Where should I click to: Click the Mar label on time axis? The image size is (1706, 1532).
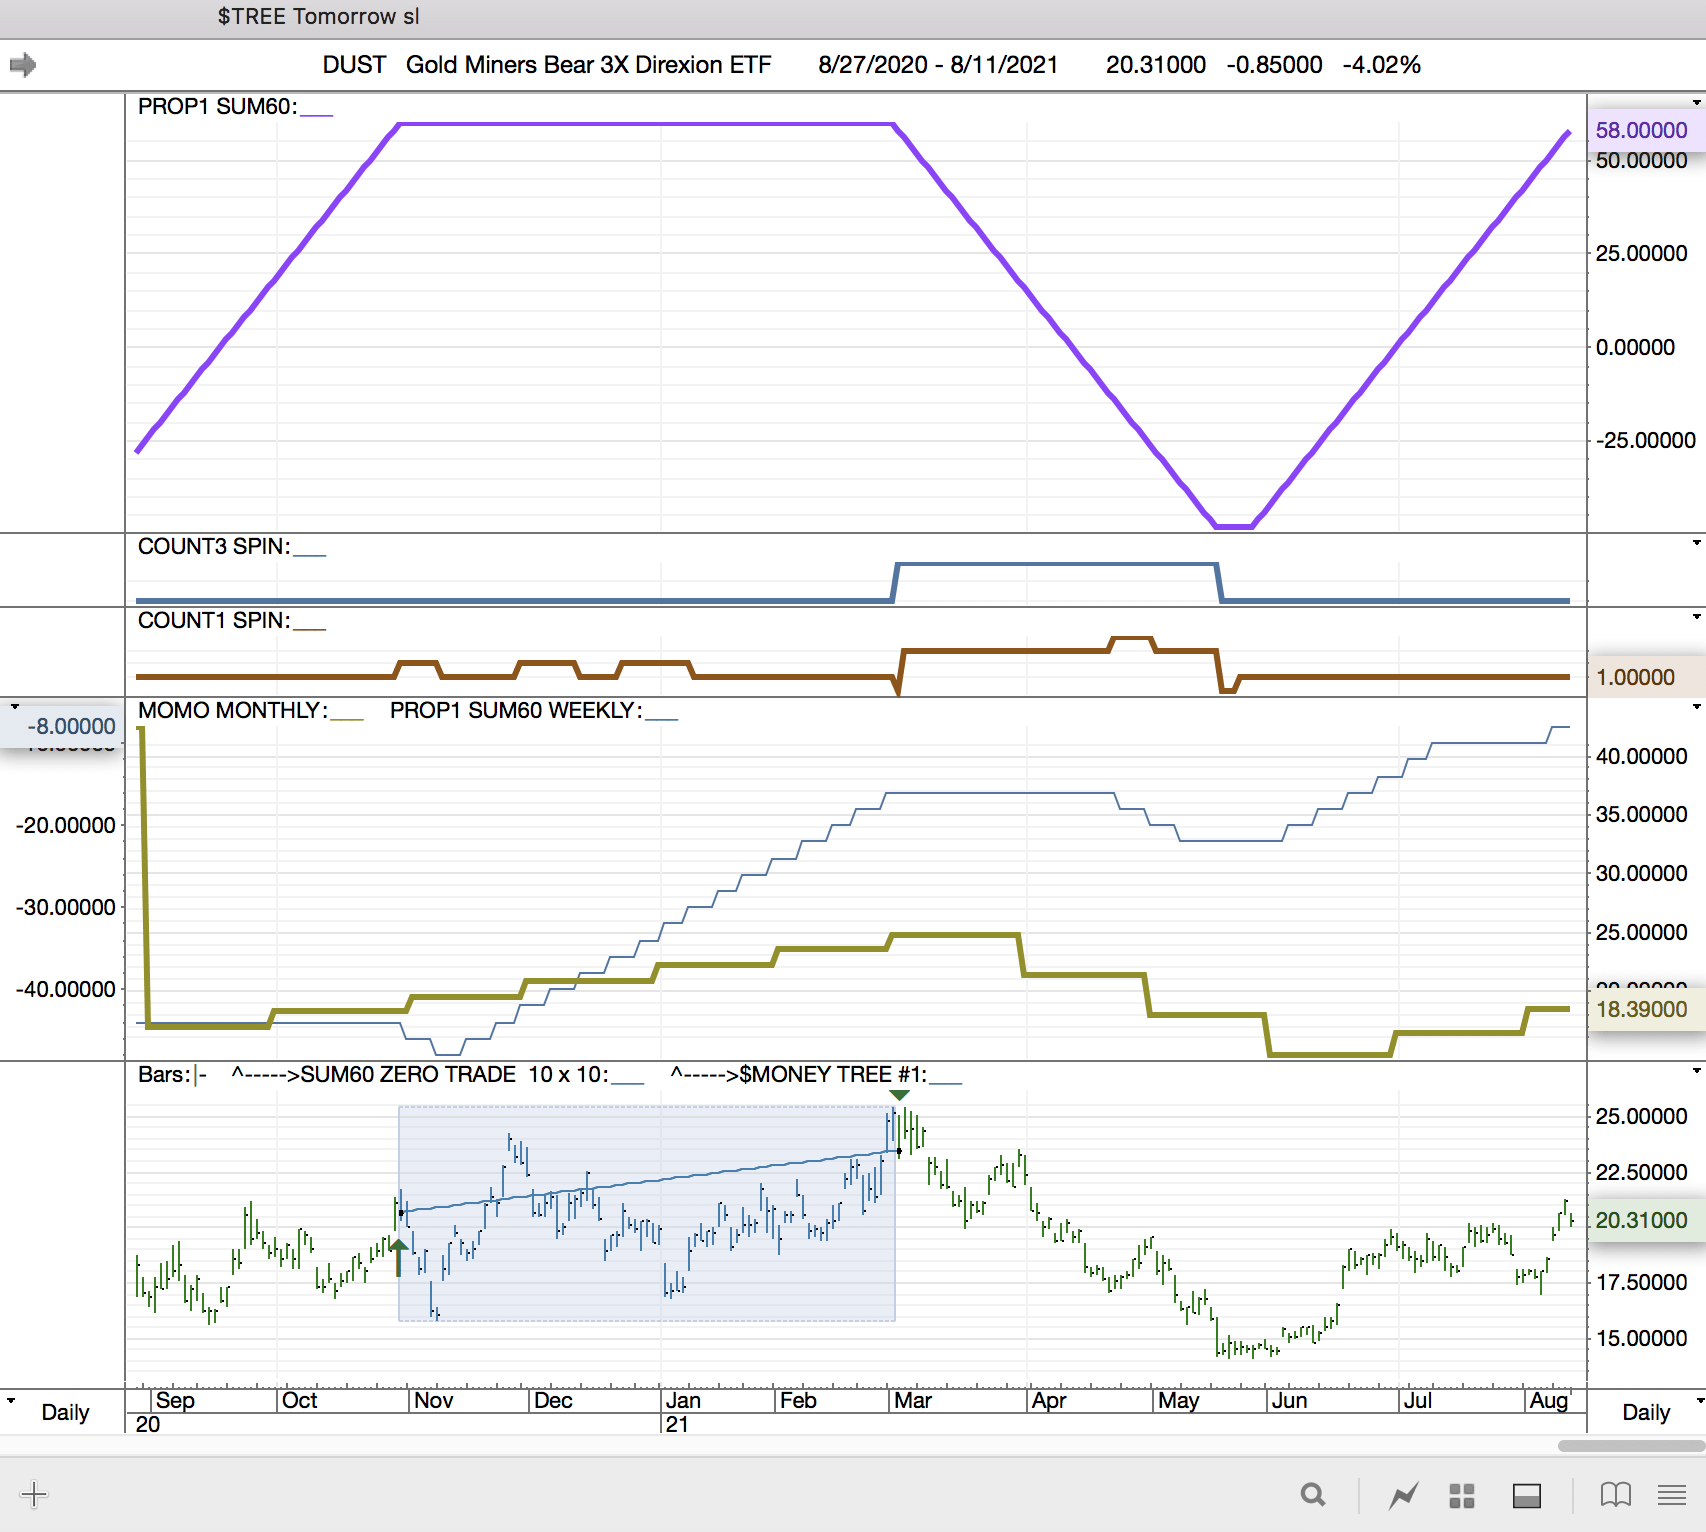(x=913, y=1400)
